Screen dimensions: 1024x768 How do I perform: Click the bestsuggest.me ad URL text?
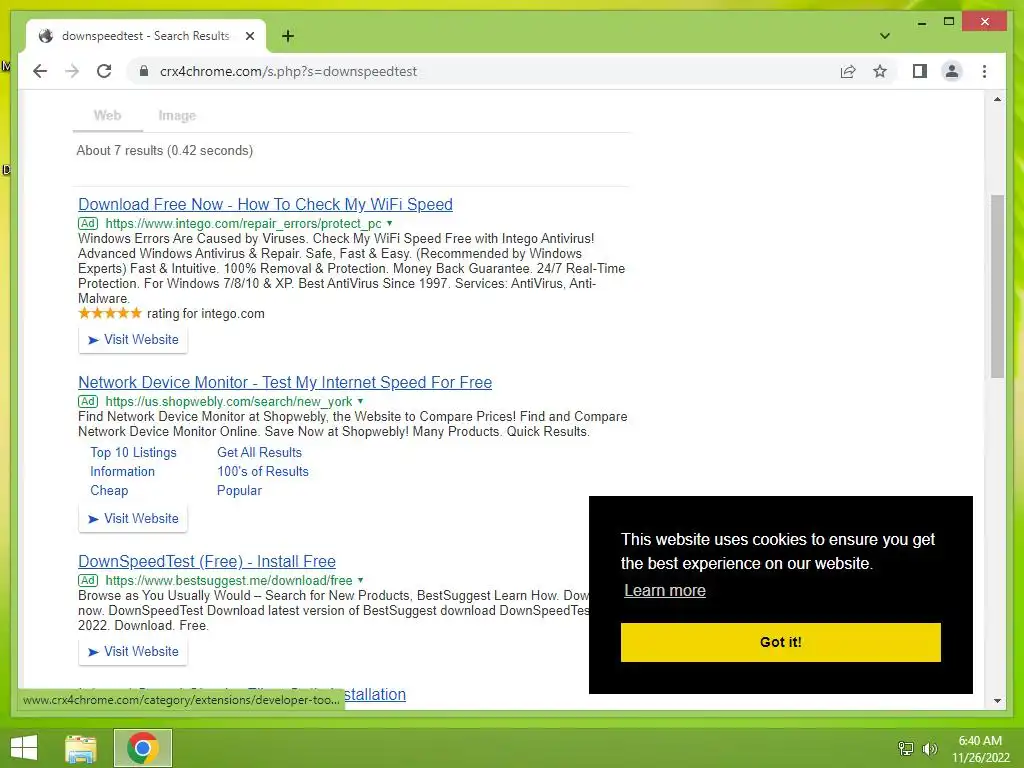(229, 581)
